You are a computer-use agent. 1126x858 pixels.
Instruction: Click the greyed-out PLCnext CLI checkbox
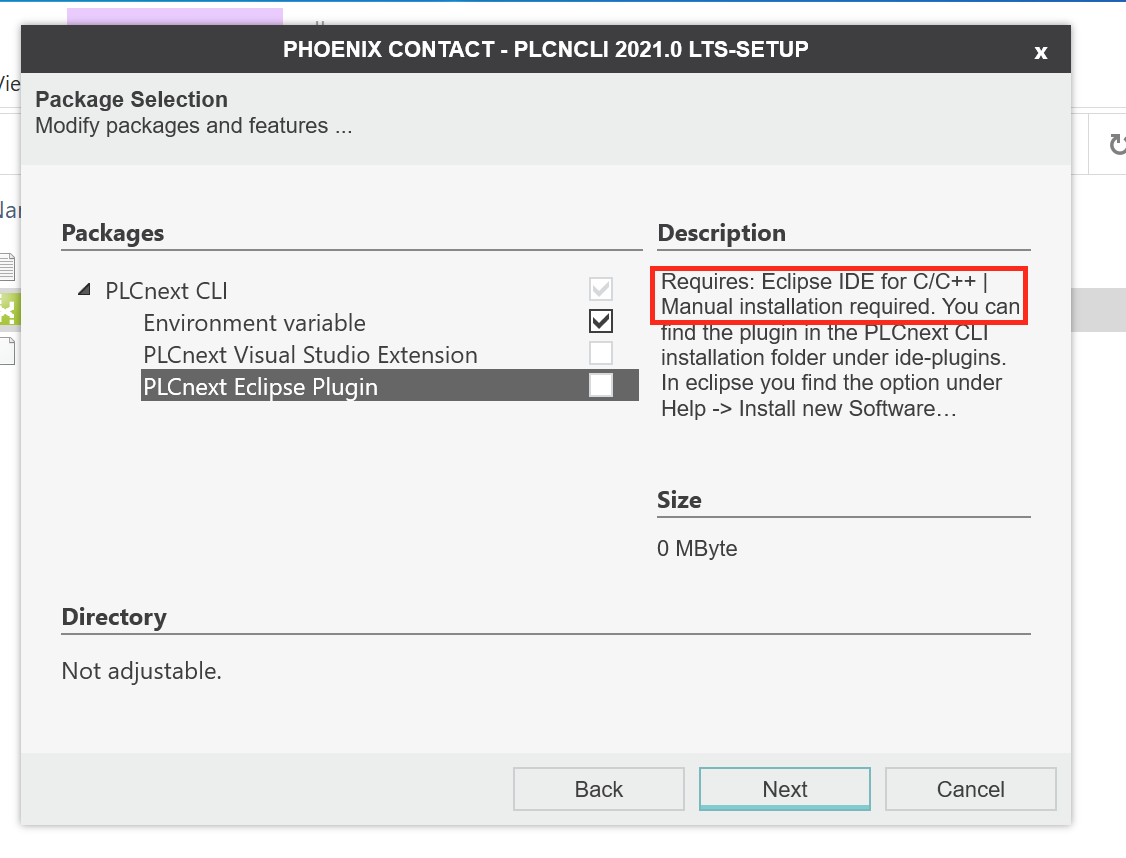coord(601,289)
